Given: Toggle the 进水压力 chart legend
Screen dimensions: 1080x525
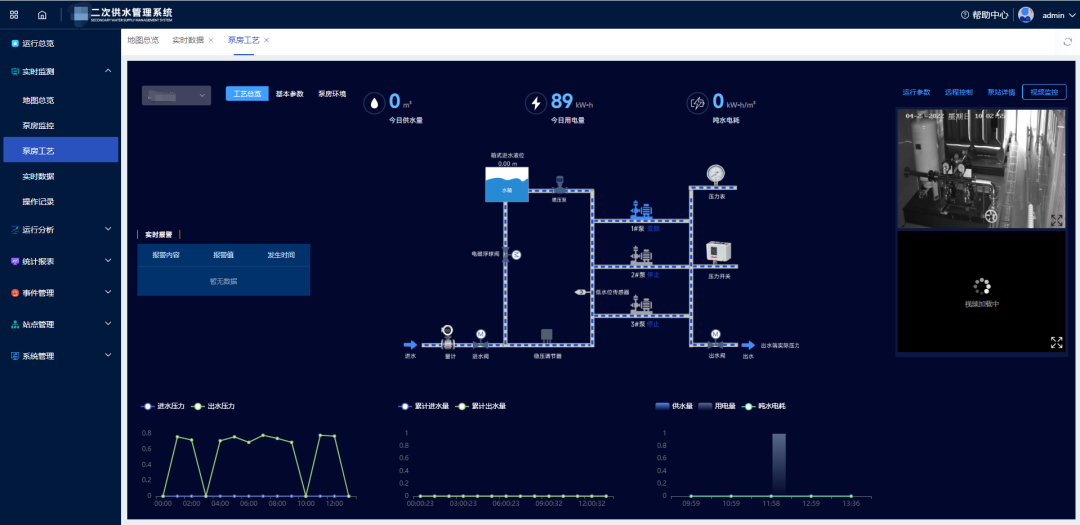Looking at the screenshot, I should (163, 406).
